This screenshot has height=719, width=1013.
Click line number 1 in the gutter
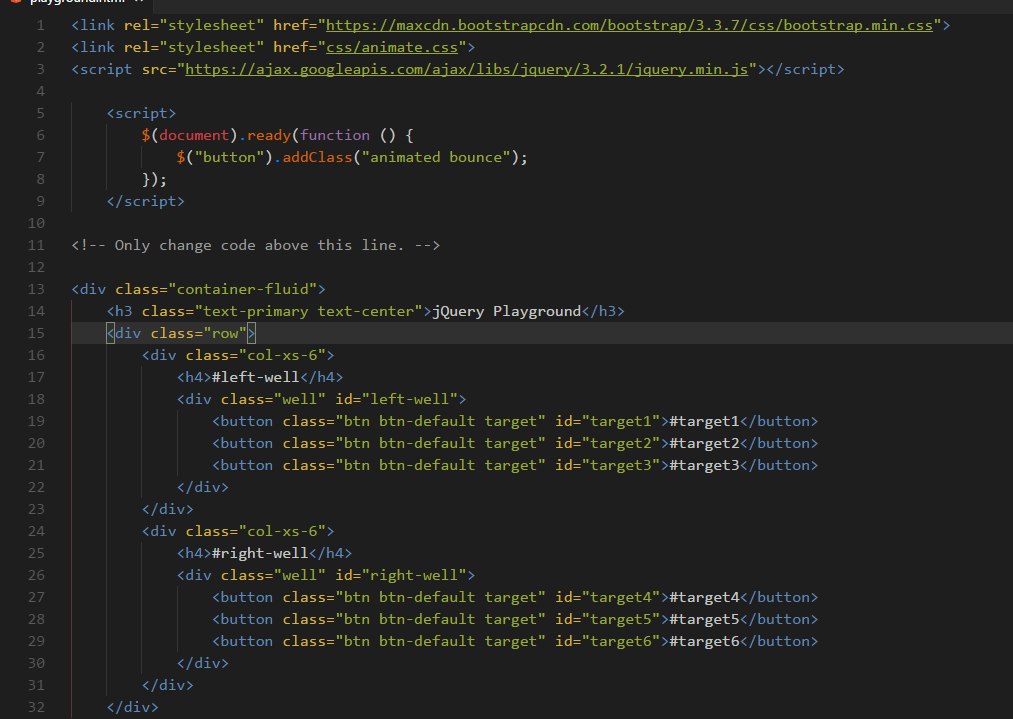tap(41, 25)
